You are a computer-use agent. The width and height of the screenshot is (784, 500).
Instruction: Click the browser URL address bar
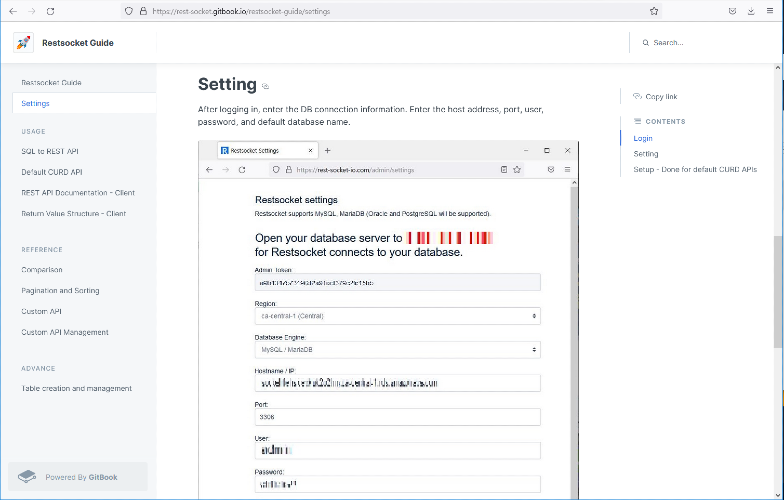(x=390, y=11)
